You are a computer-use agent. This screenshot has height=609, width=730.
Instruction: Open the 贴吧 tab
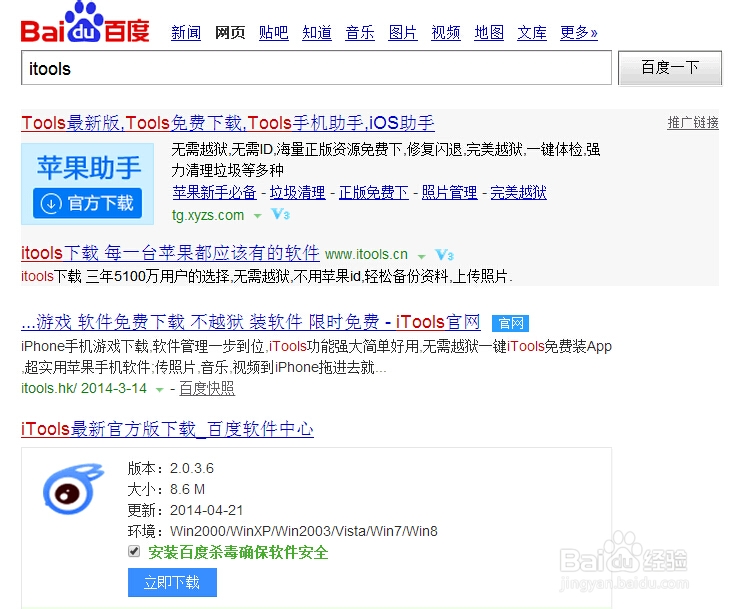[x=273, y=33]
